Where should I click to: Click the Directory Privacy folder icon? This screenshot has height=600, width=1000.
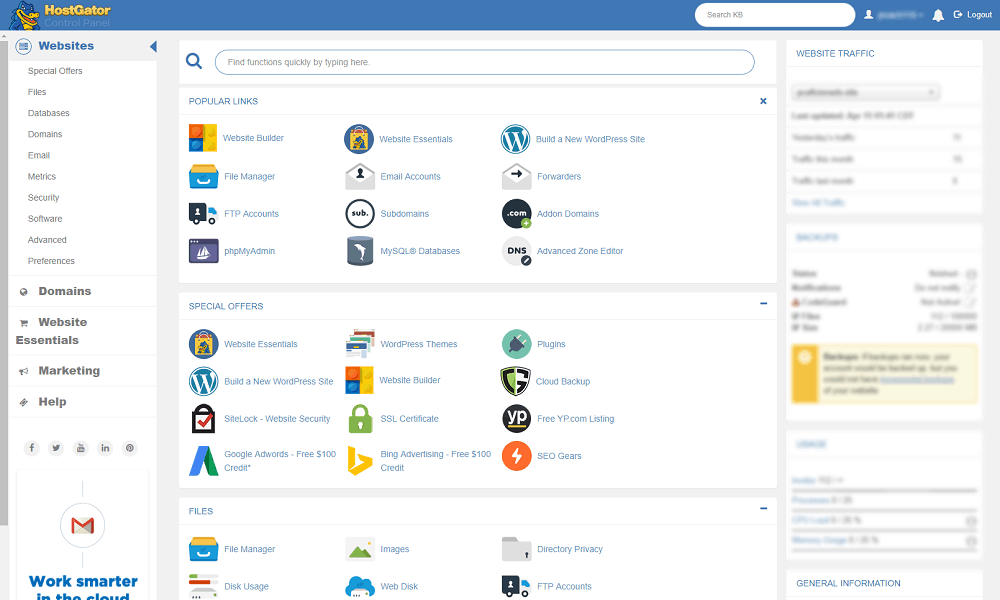point(517,549)
